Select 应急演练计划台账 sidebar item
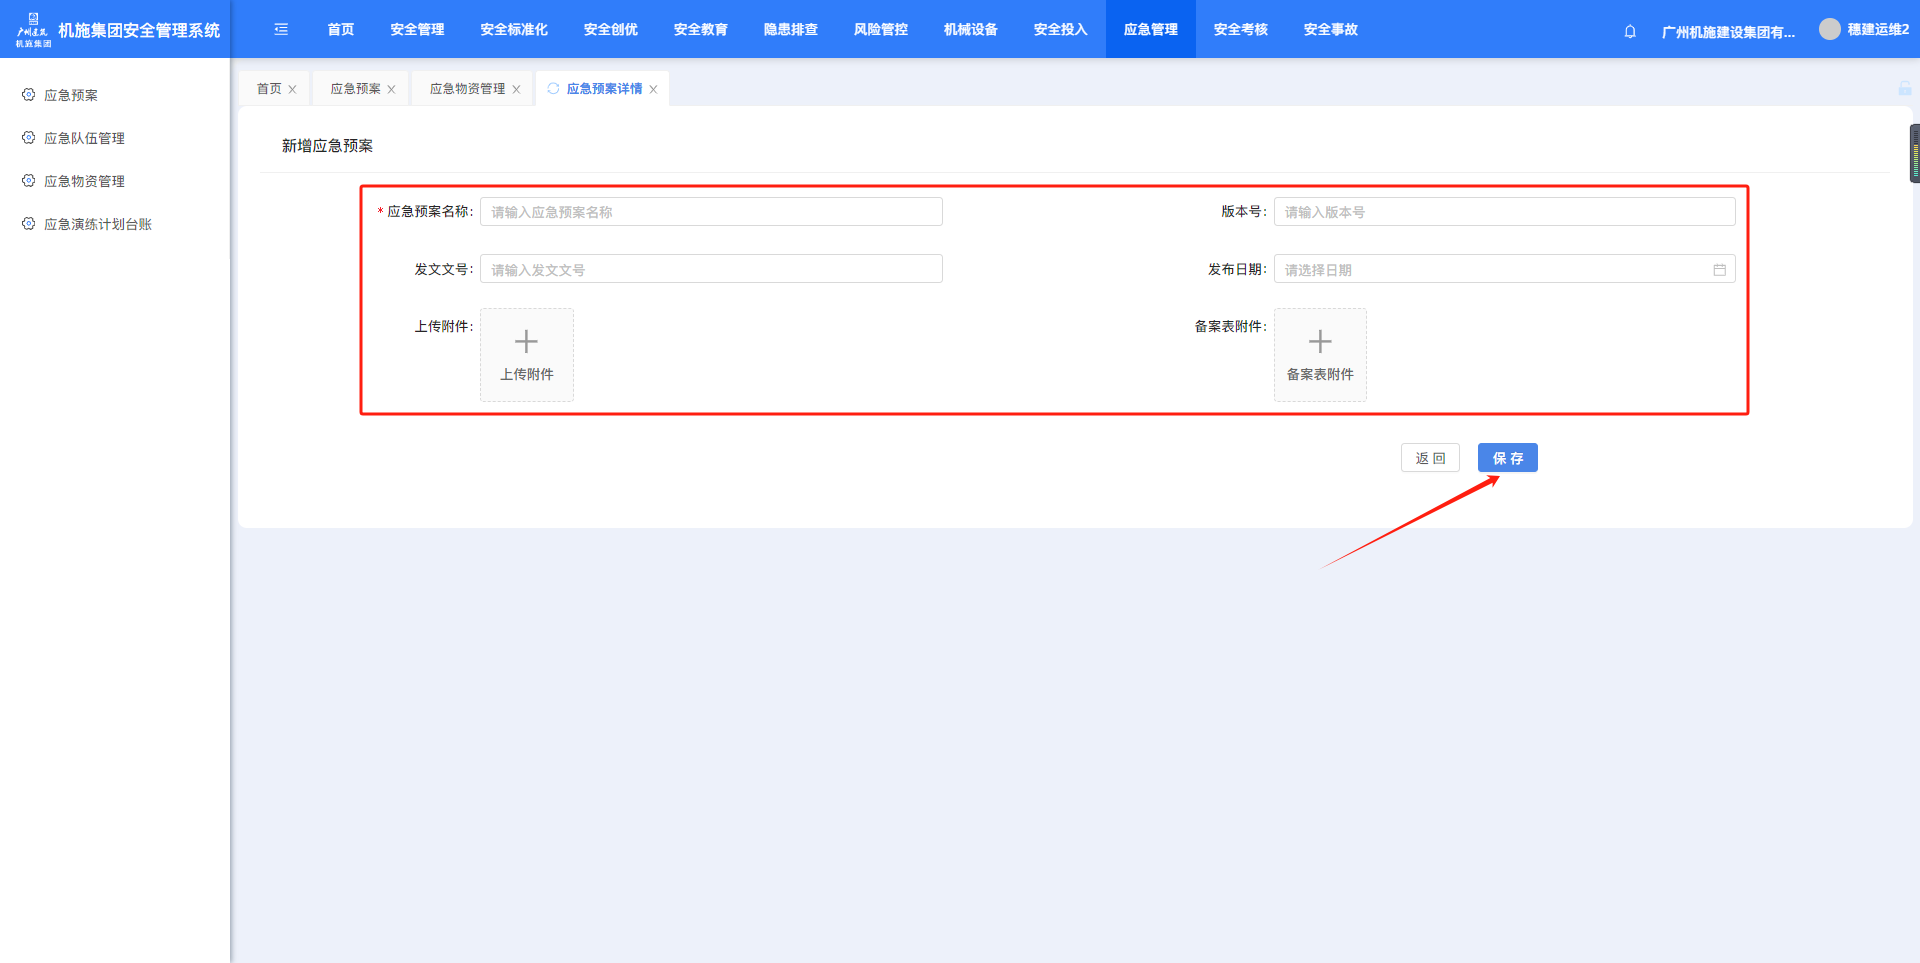This screenshot has width=1920, height=963. point(97,224)
